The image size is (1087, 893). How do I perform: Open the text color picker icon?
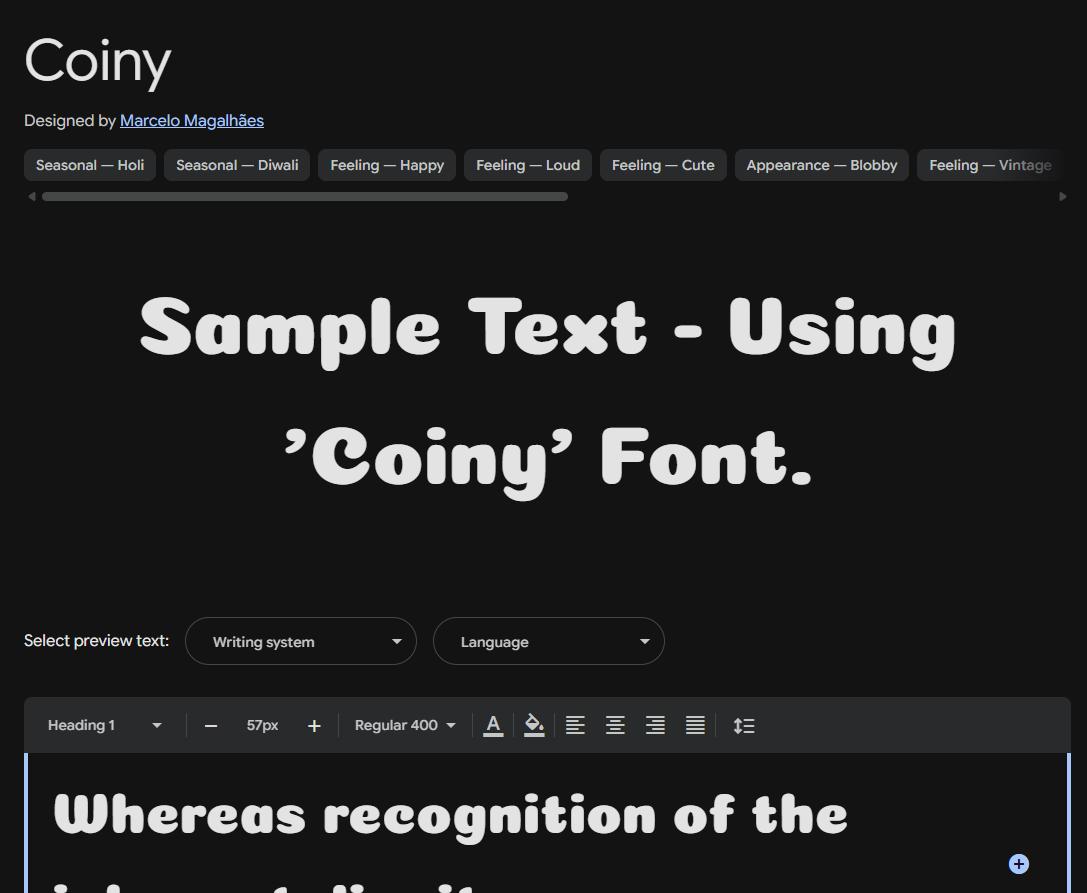coord(493,725)
